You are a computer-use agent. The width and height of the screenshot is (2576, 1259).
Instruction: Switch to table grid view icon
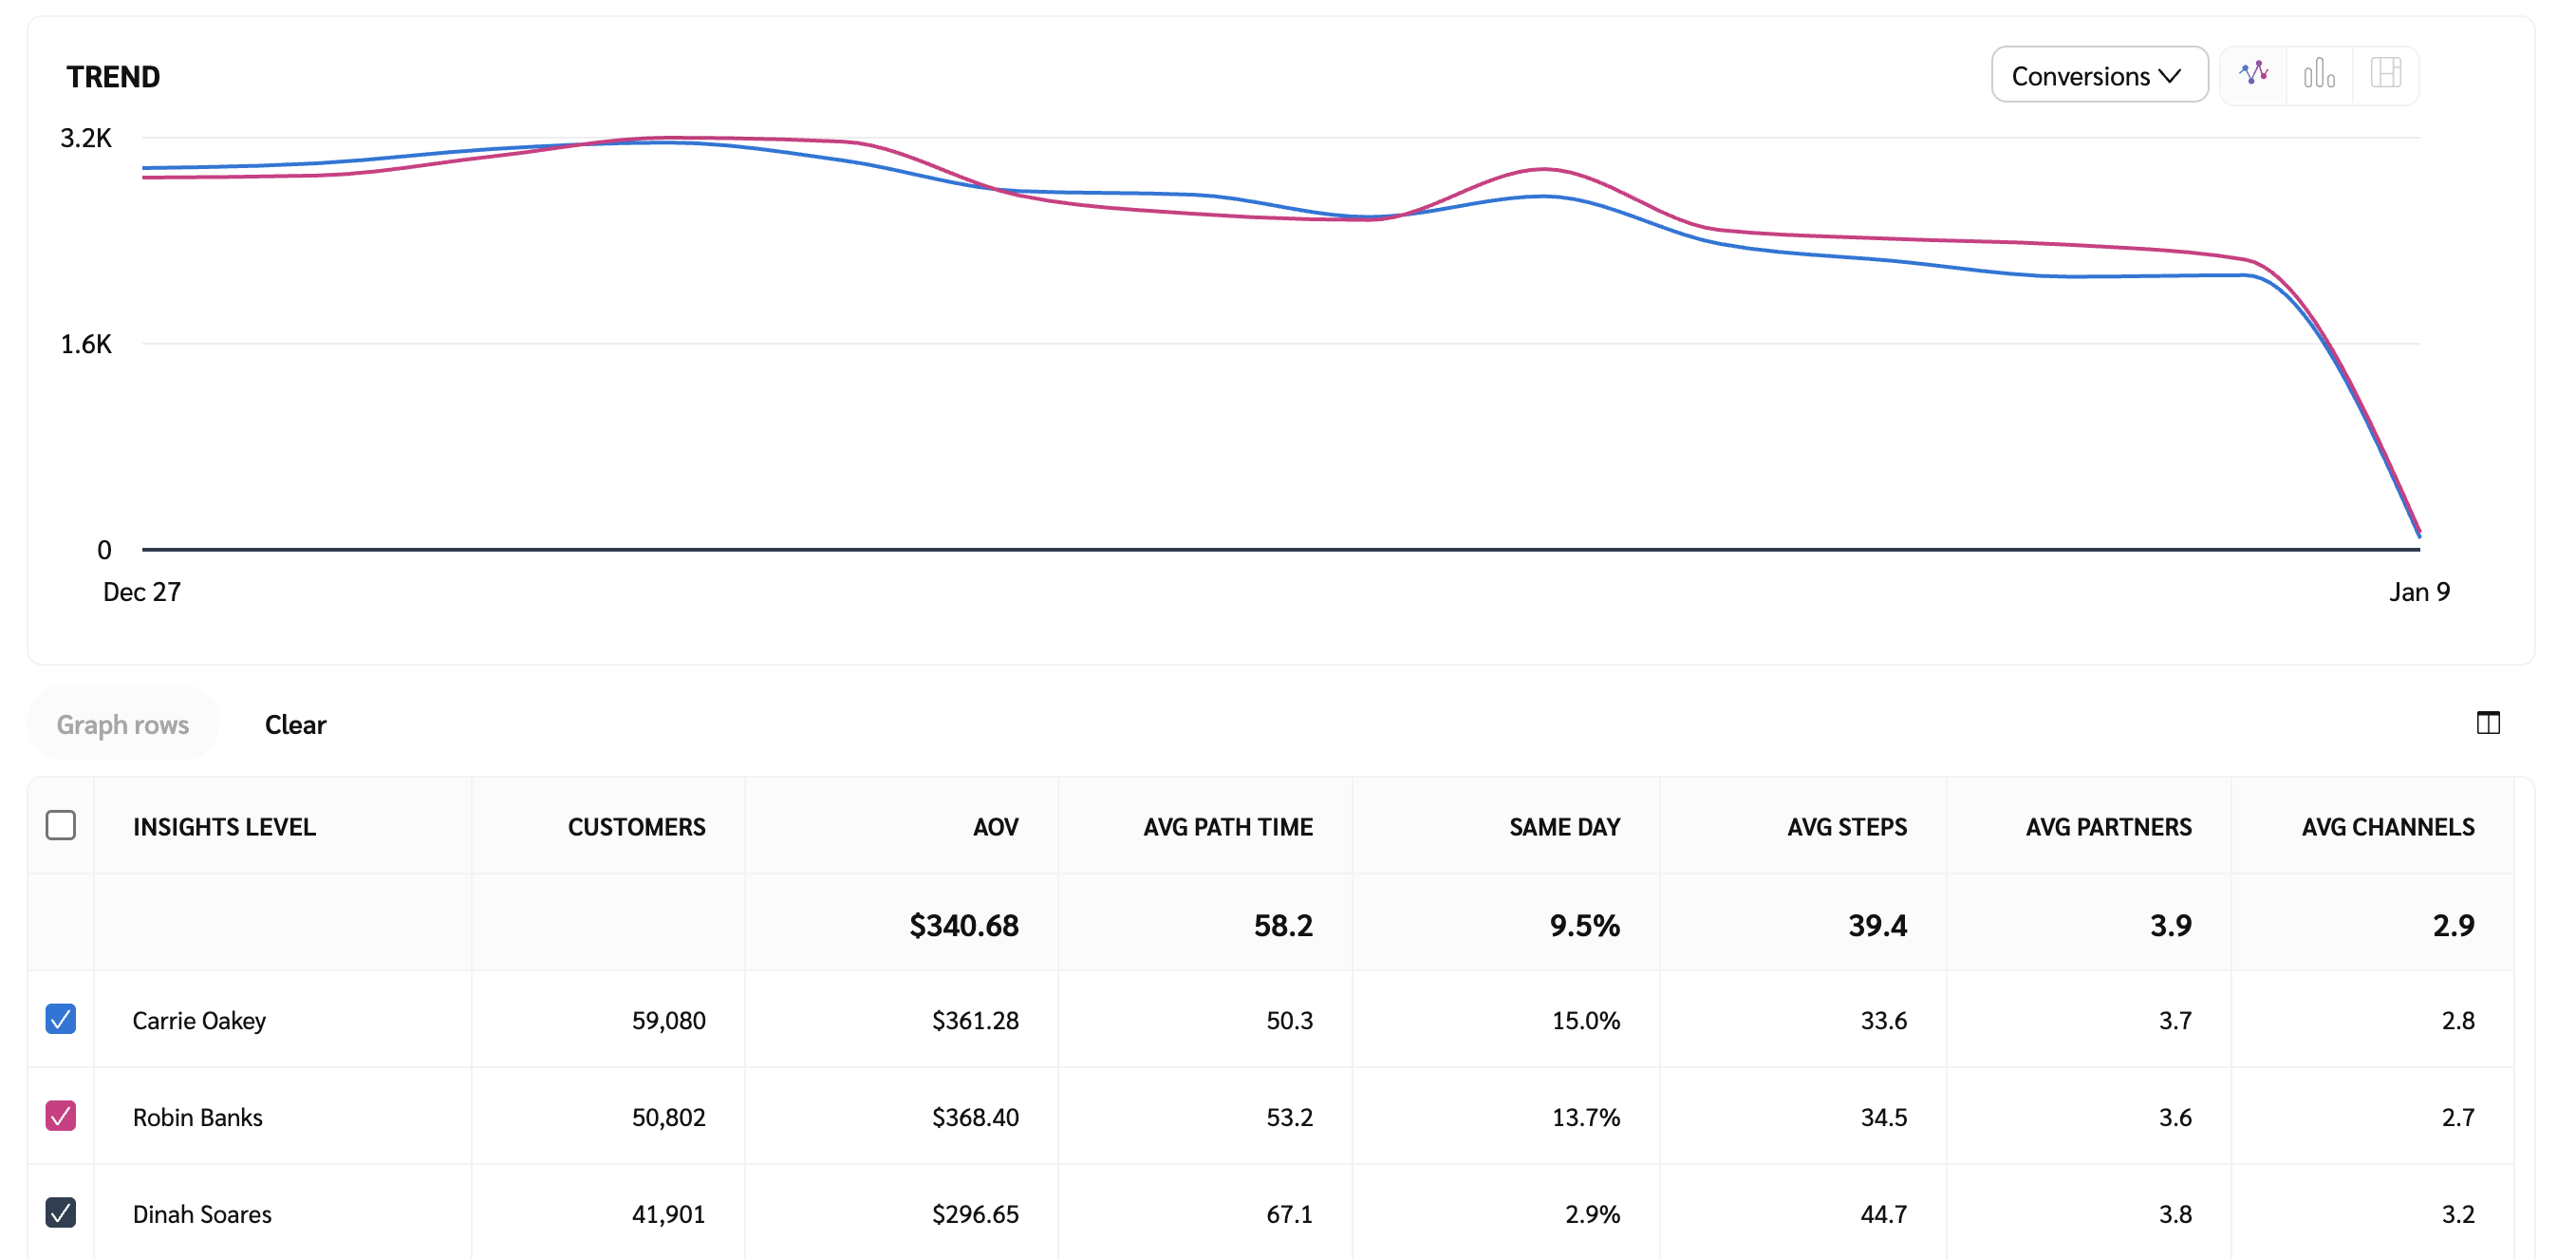2386,74
